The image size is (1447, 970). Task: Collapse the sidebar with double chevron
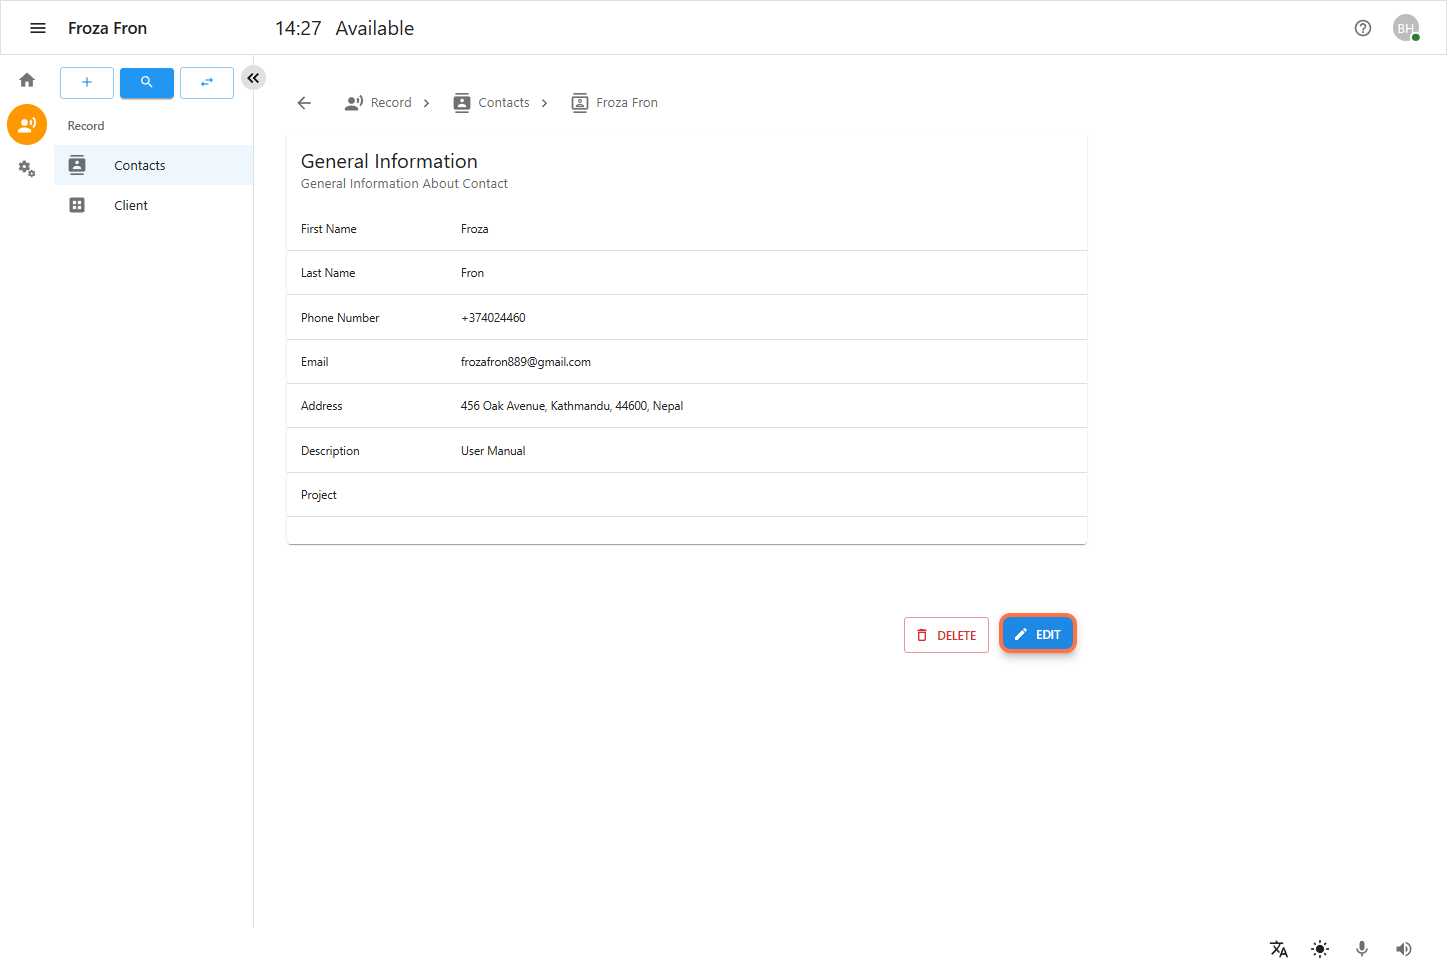[x=253, y=78]
